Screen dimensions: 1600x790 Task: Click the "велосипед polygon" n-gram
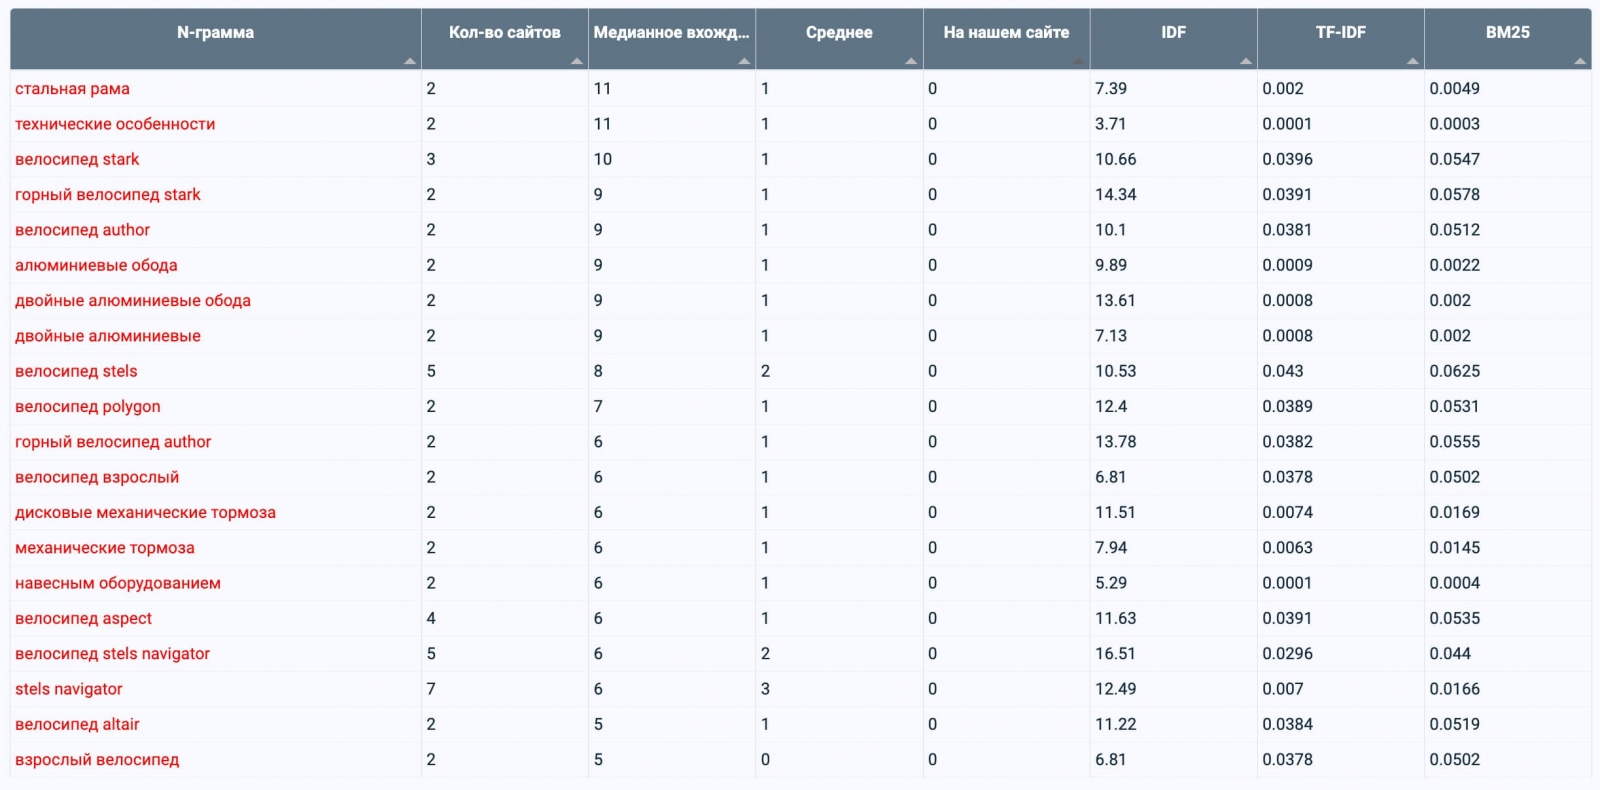point(88,407)
